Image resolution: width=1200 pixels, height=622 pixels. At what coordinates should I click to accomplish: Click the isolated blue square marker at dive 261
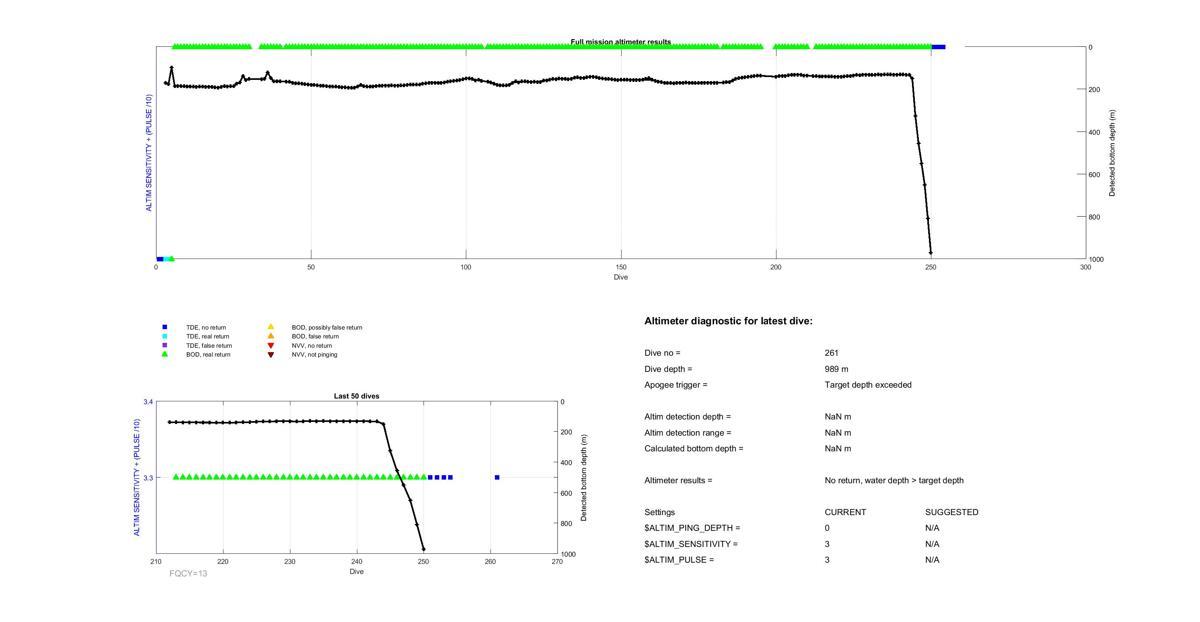[497, 477]
